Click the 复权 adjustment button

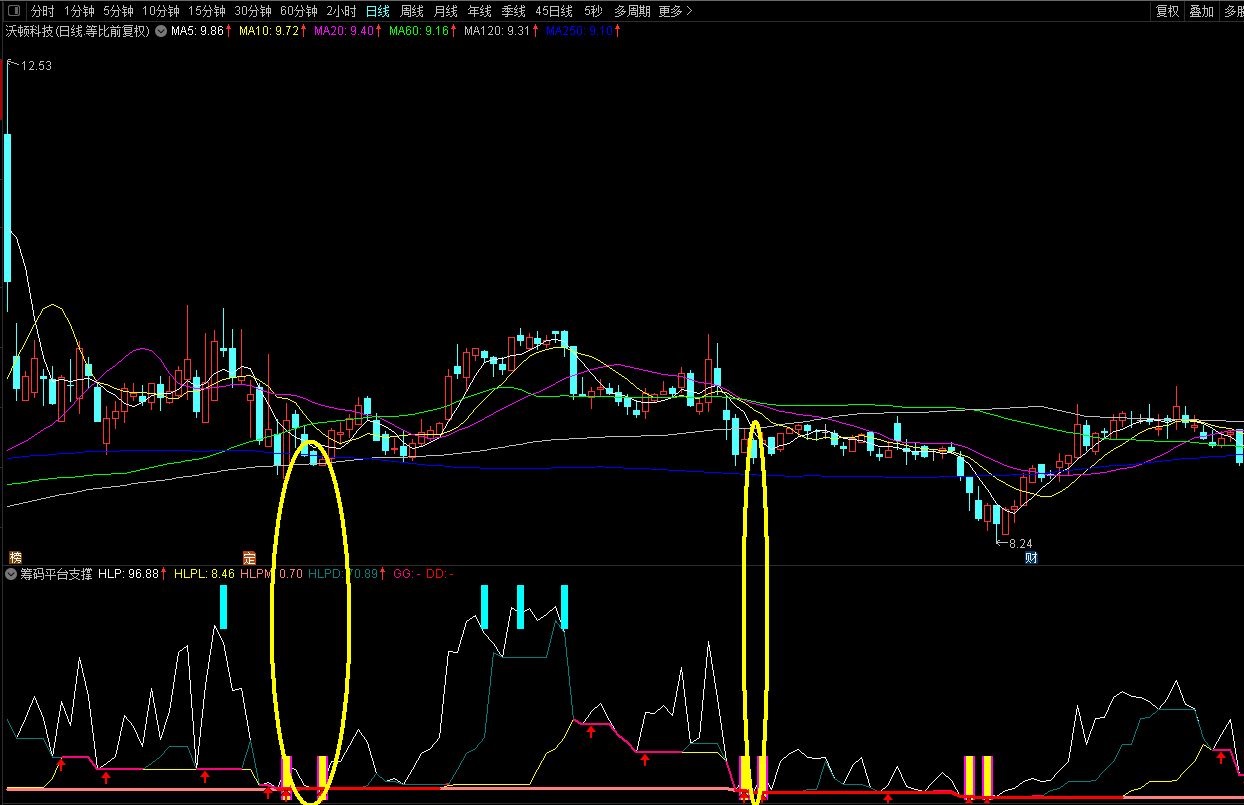[x=1167, y=12]
